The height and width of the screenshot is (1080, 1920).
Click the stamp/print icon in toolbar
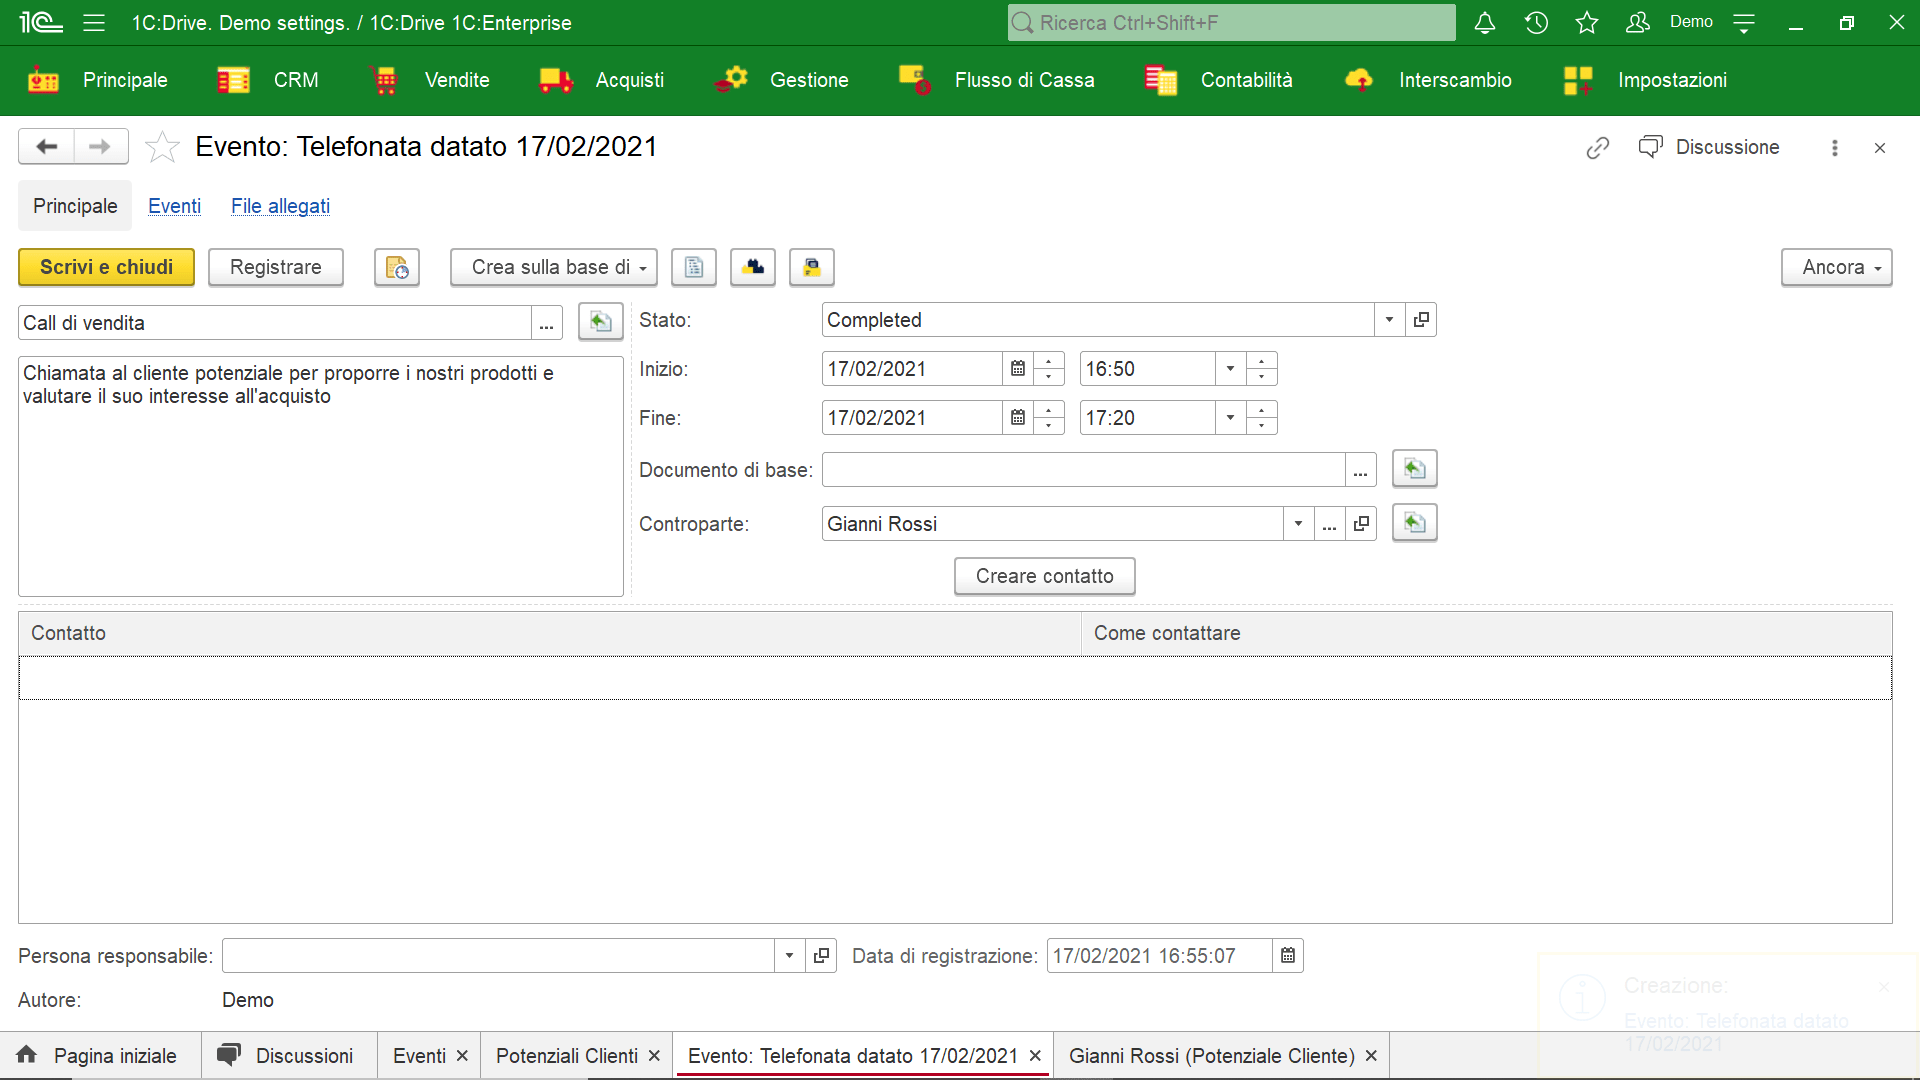tap(812, 268)
